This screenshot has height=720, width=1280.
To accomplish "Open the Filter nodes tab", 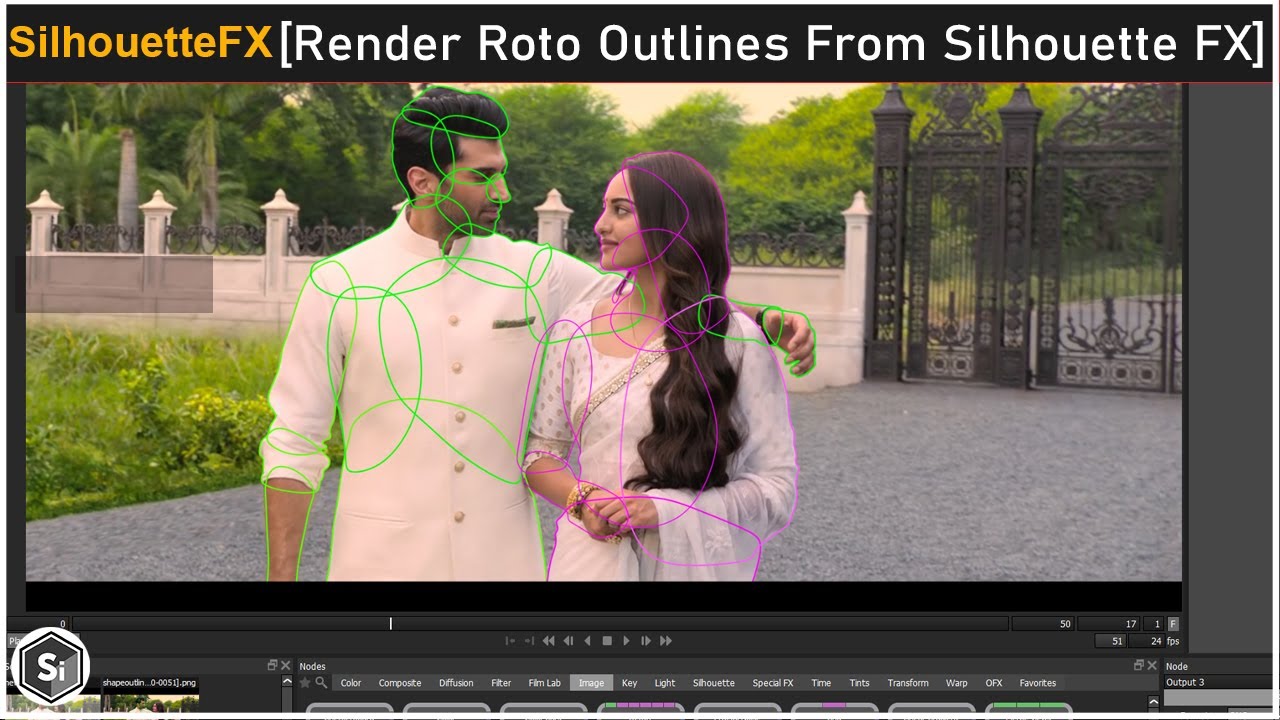I will 501,683.
